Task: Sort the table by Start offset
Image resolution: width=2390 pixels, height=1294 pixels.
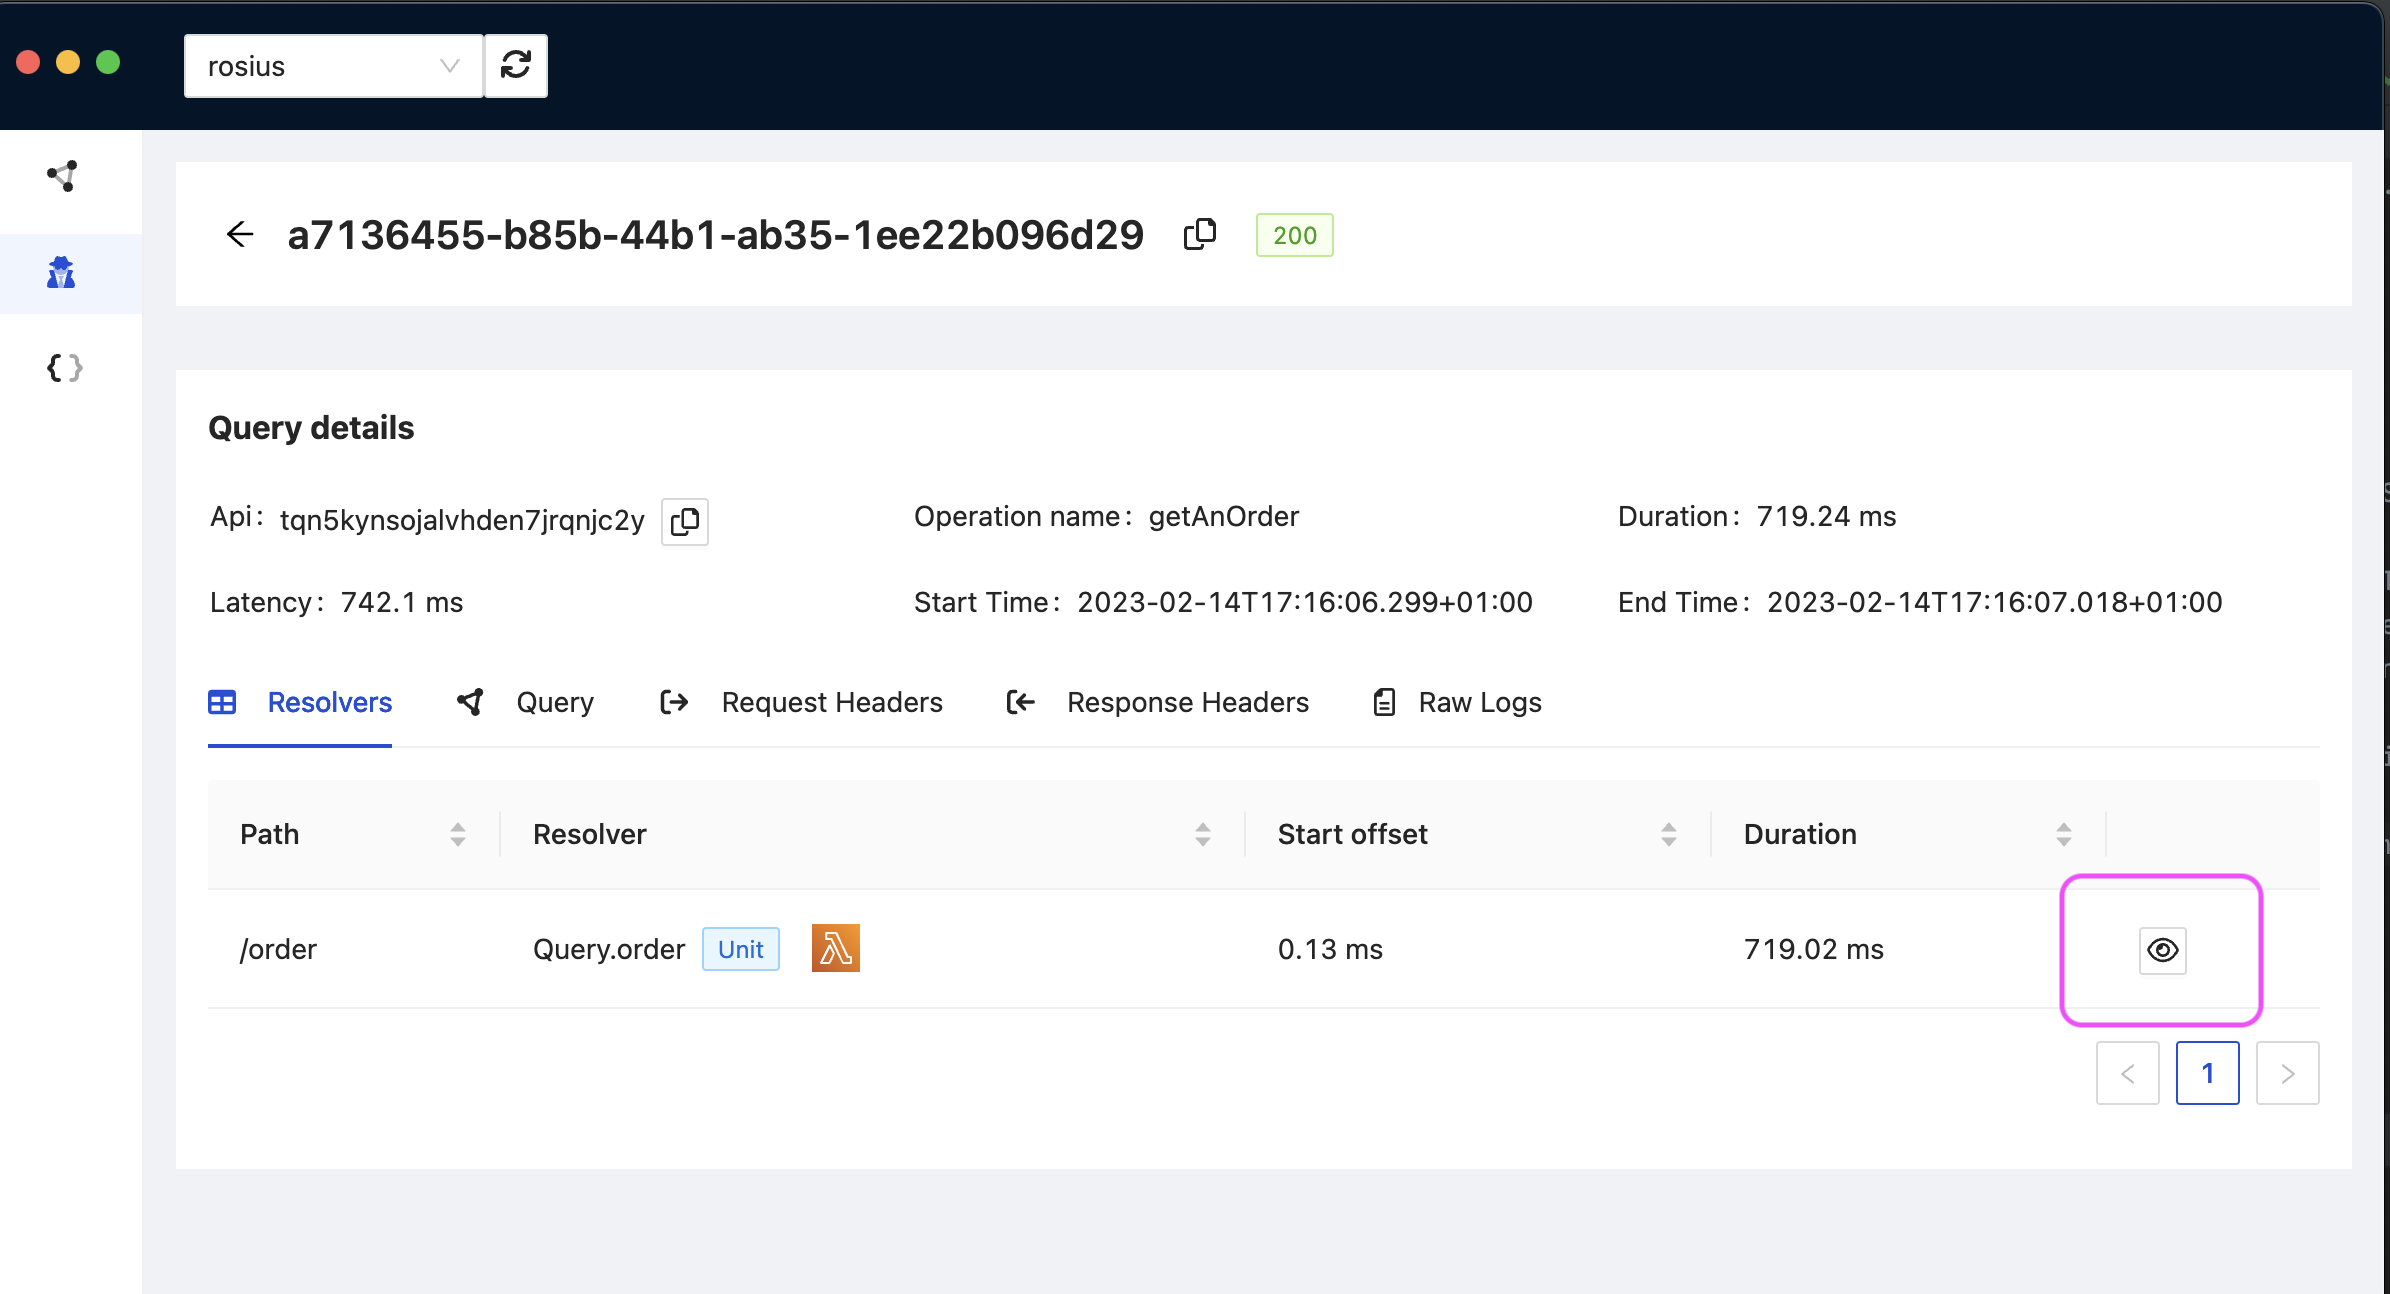Action: point(1668,834)
